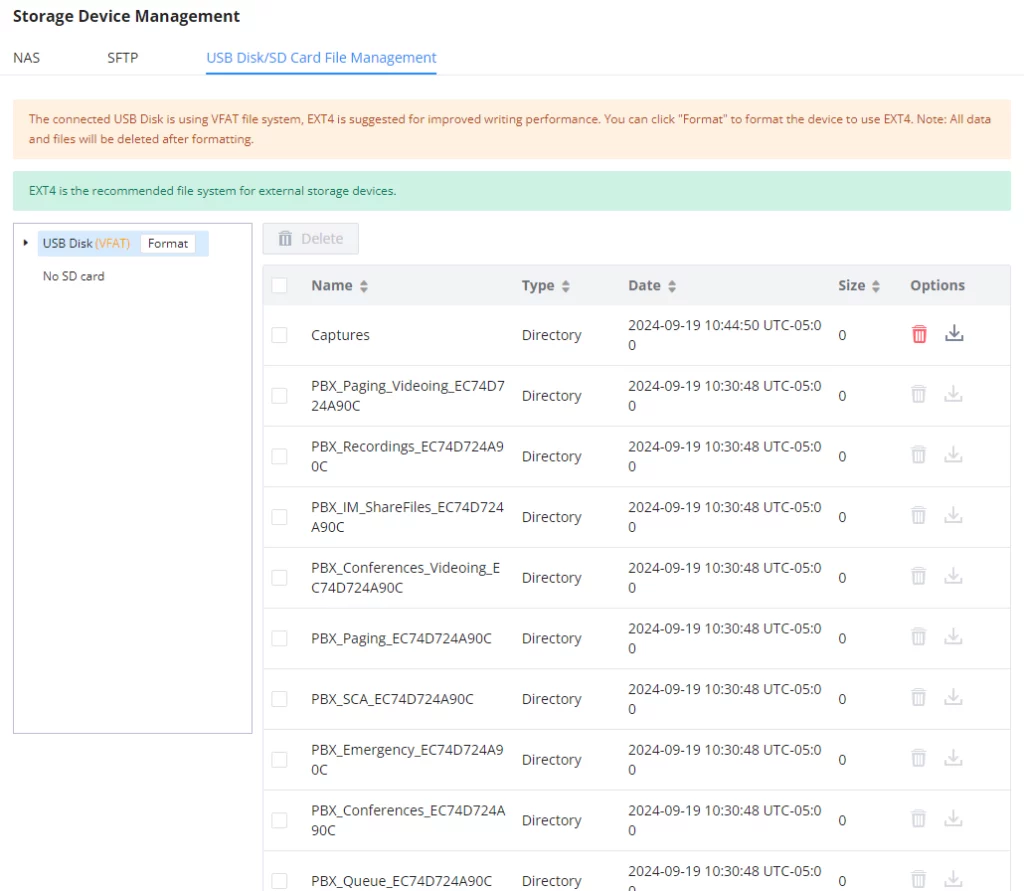Screen dimensions: 1024x891
Task: Click trash icon for PBX_IM_ShareFiles row
Action: click(x=918, y=515)
